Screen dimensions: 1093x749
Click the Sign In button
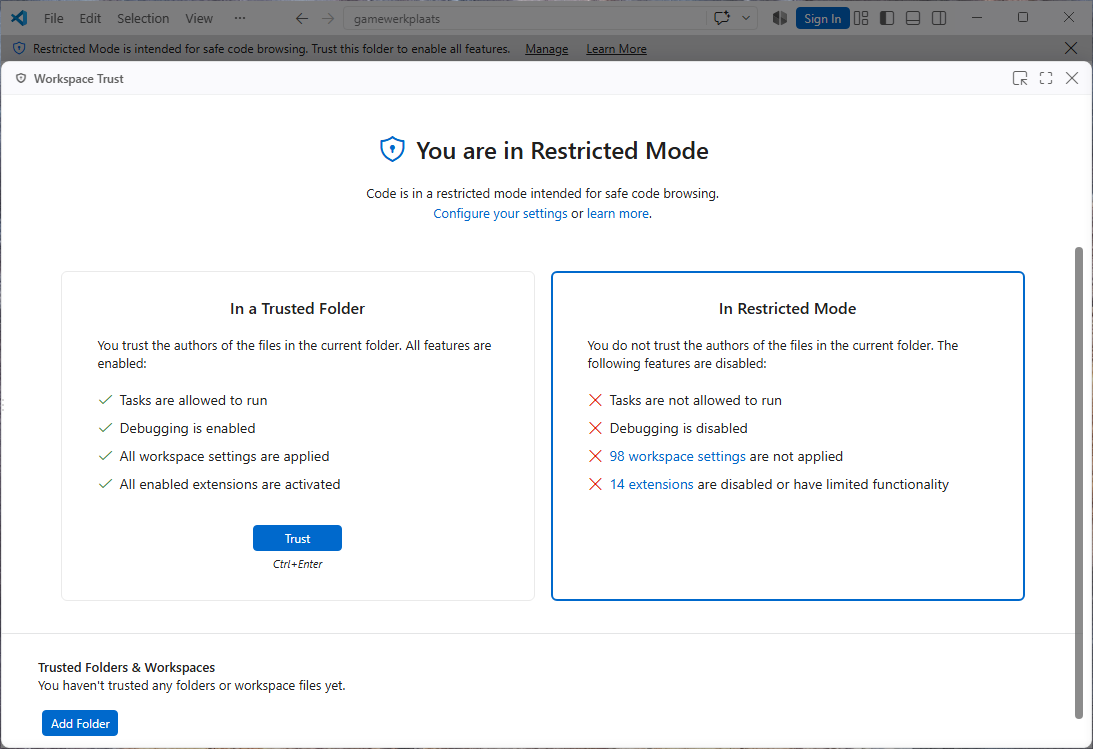(x=823, y=19)
